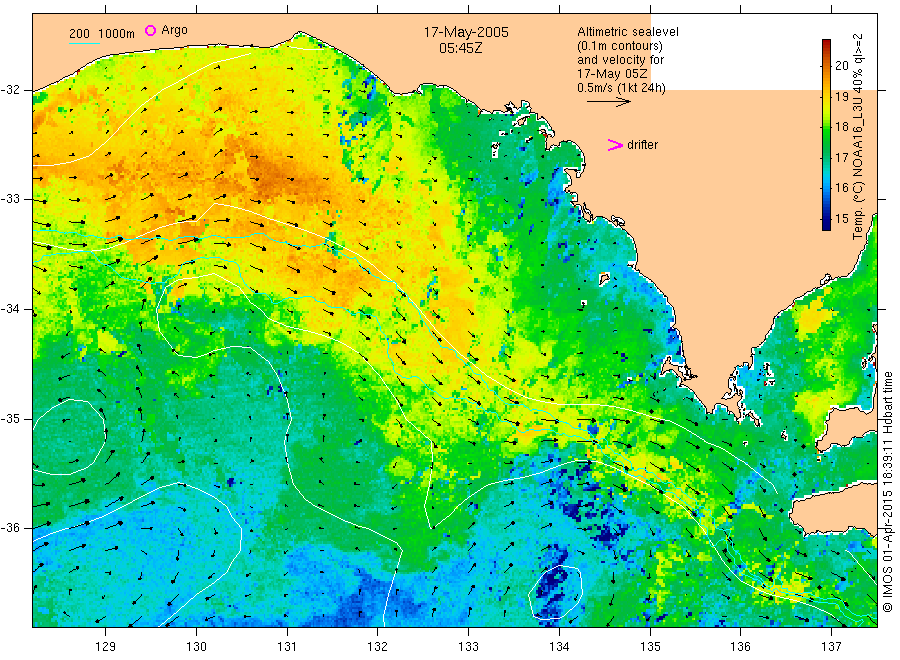Click the color bar value 17
900x660 pixels.
[841, 157]
